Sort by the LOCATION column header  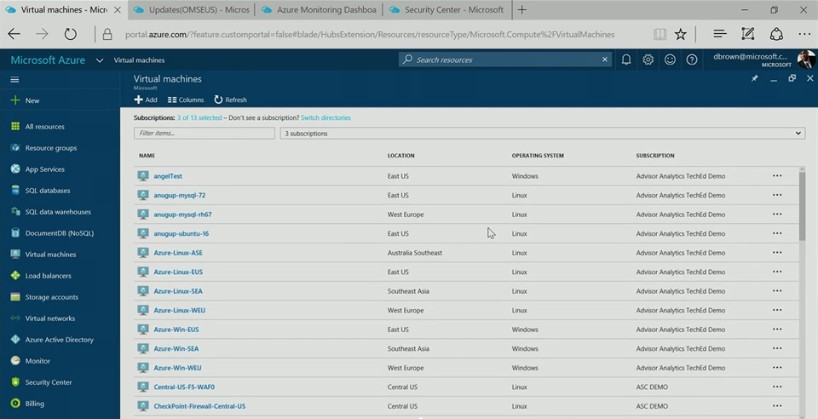[401, 155]
